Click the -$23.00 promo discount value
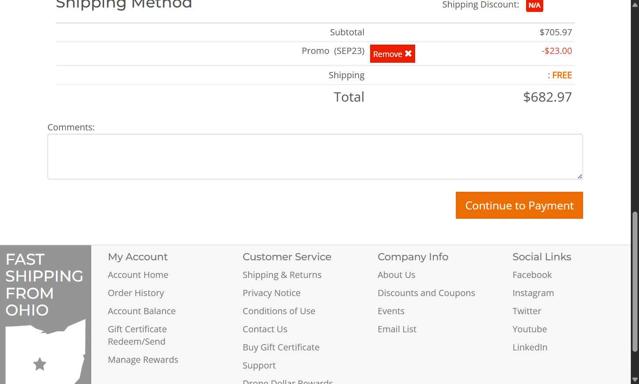The width and height of the screenshot is (639, 384). pos(557,51)
